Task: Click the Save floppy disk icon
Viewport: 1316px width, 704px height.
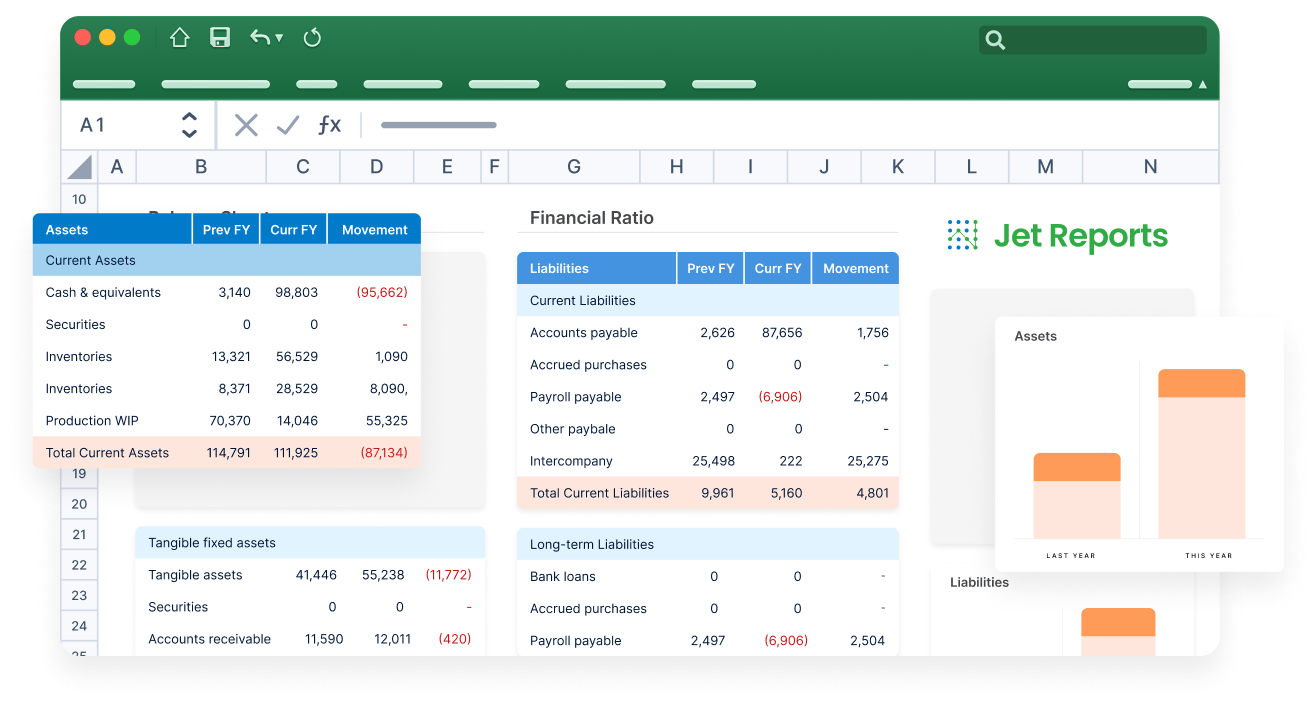Action: 220,38
